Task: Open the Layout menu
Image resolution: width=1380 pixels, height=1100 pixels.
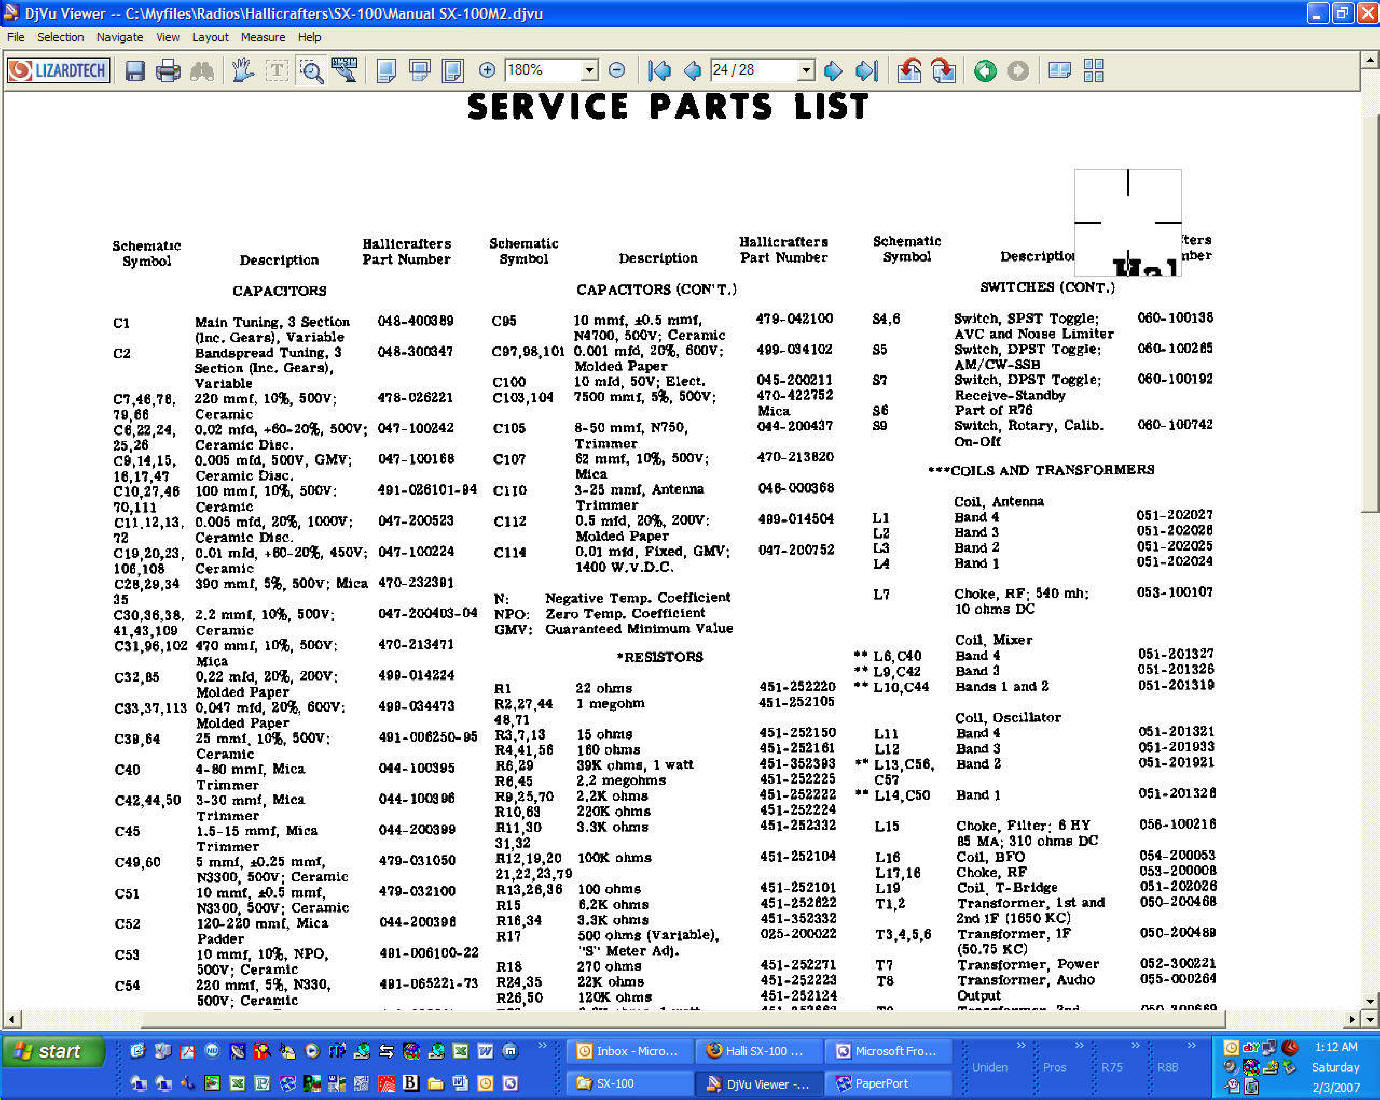Action: [x=210, y=37]
